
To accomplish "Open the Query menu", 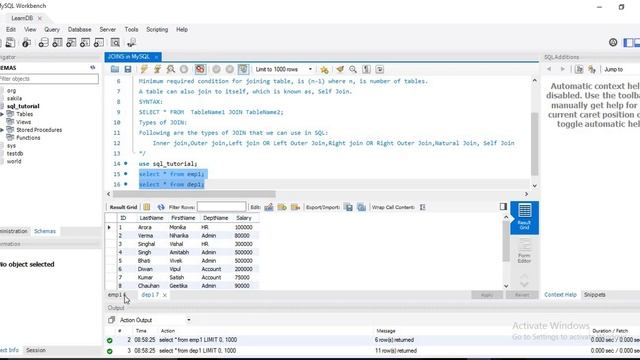I will [52, 29].
